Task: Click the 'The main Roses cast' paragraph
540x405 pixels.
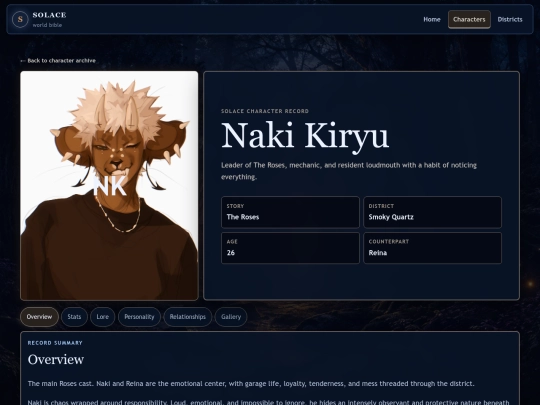Action: (x=251, y=383)
